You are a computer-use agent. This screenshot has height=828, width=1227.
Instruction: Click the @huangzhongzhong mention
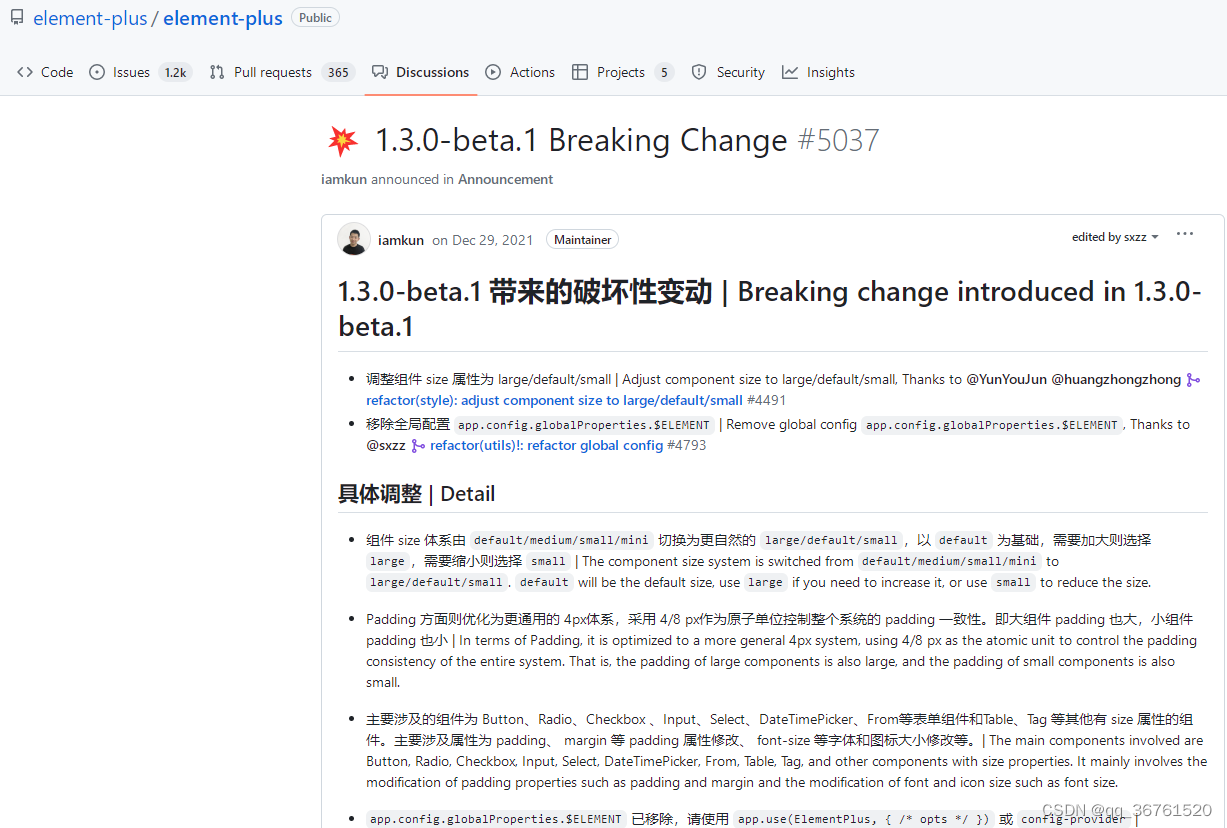click(x=1116, y=380)
